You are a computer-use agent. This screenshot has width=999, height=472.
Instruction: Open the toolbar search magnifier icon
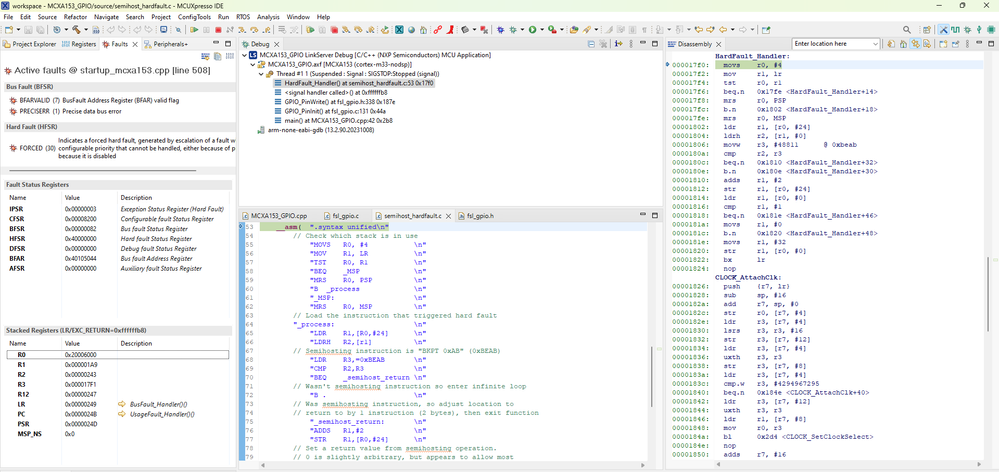pyautogui.click(x=907, y=29)
